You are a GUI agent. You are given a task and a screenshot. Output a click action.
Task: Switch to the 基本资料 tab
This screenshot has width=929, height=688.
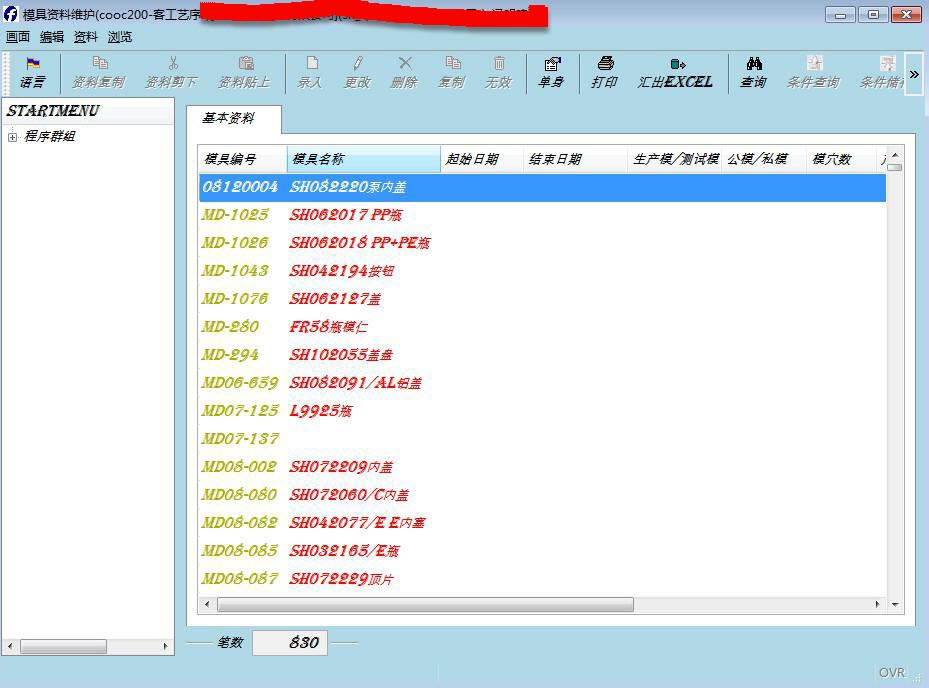(x=227, y=118)
